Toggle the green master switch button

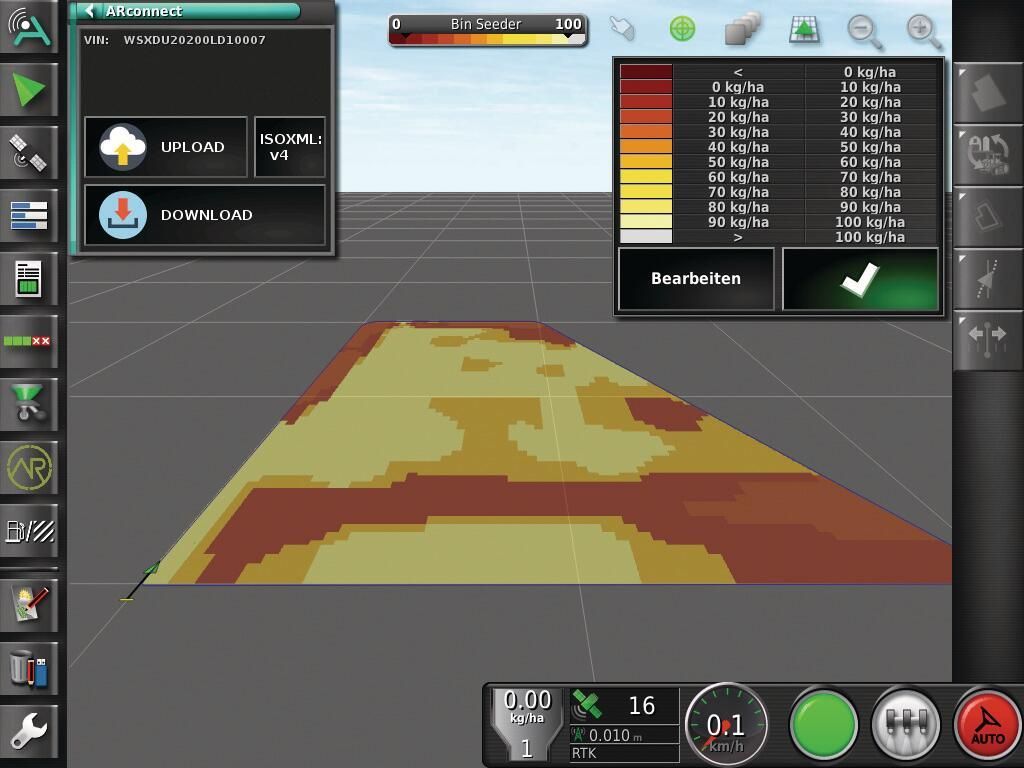(x=823, y=724)
